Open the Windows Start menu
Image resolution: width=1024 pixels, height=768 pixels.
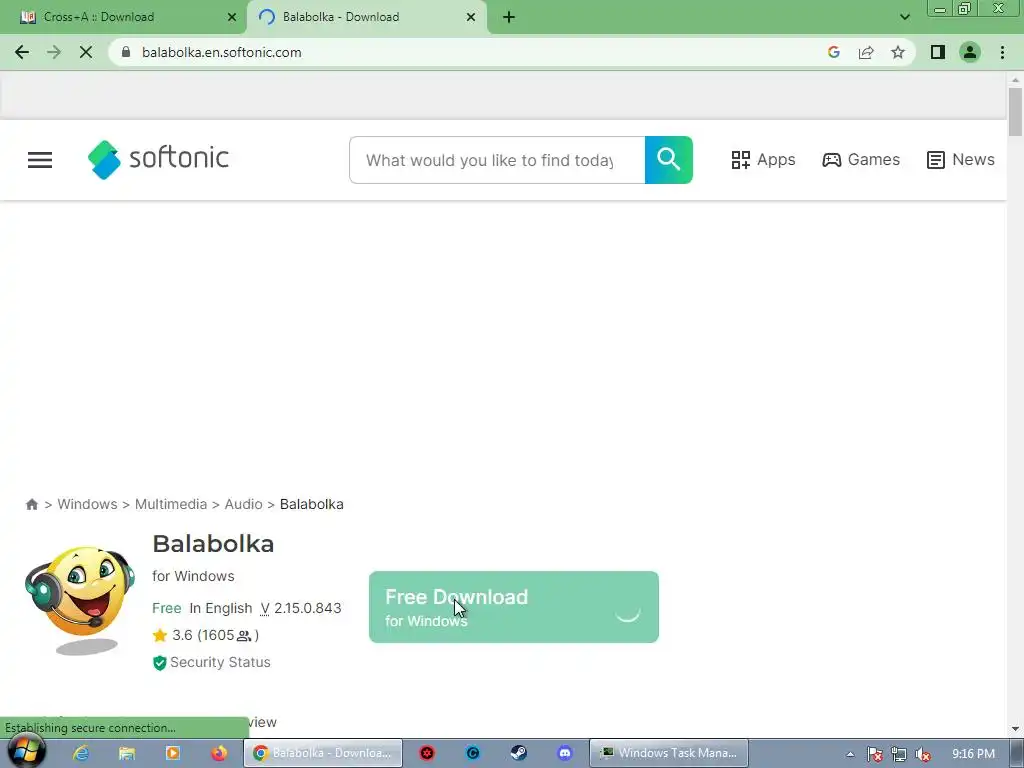[26, 751]
